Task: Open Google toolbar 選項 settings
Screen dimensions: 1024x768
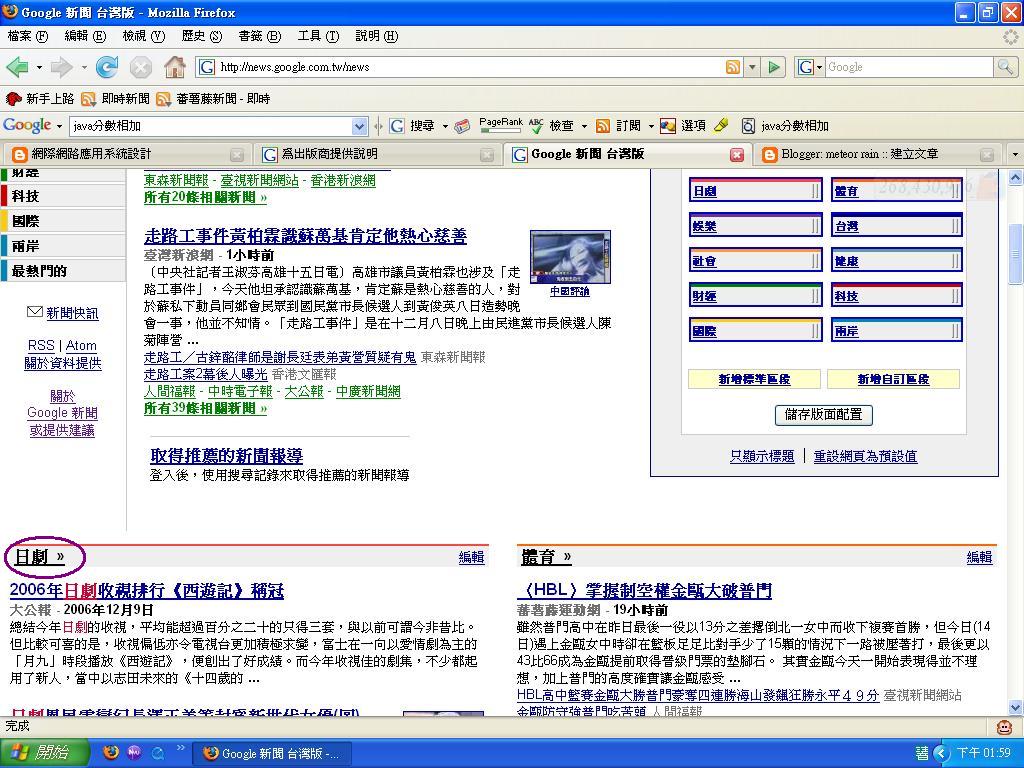Action: click(x=683, y=125)
